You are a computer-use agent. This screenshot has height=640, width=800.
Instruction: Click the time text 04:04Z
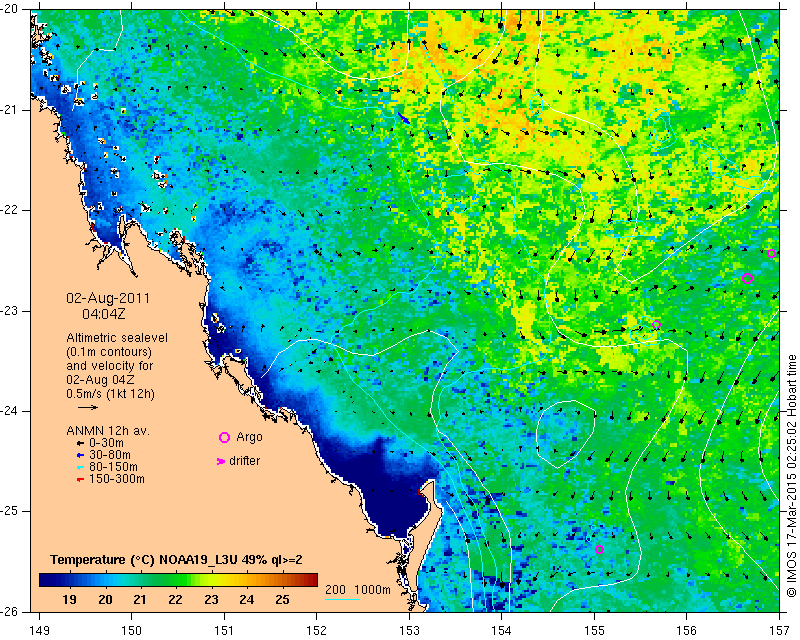104,314
